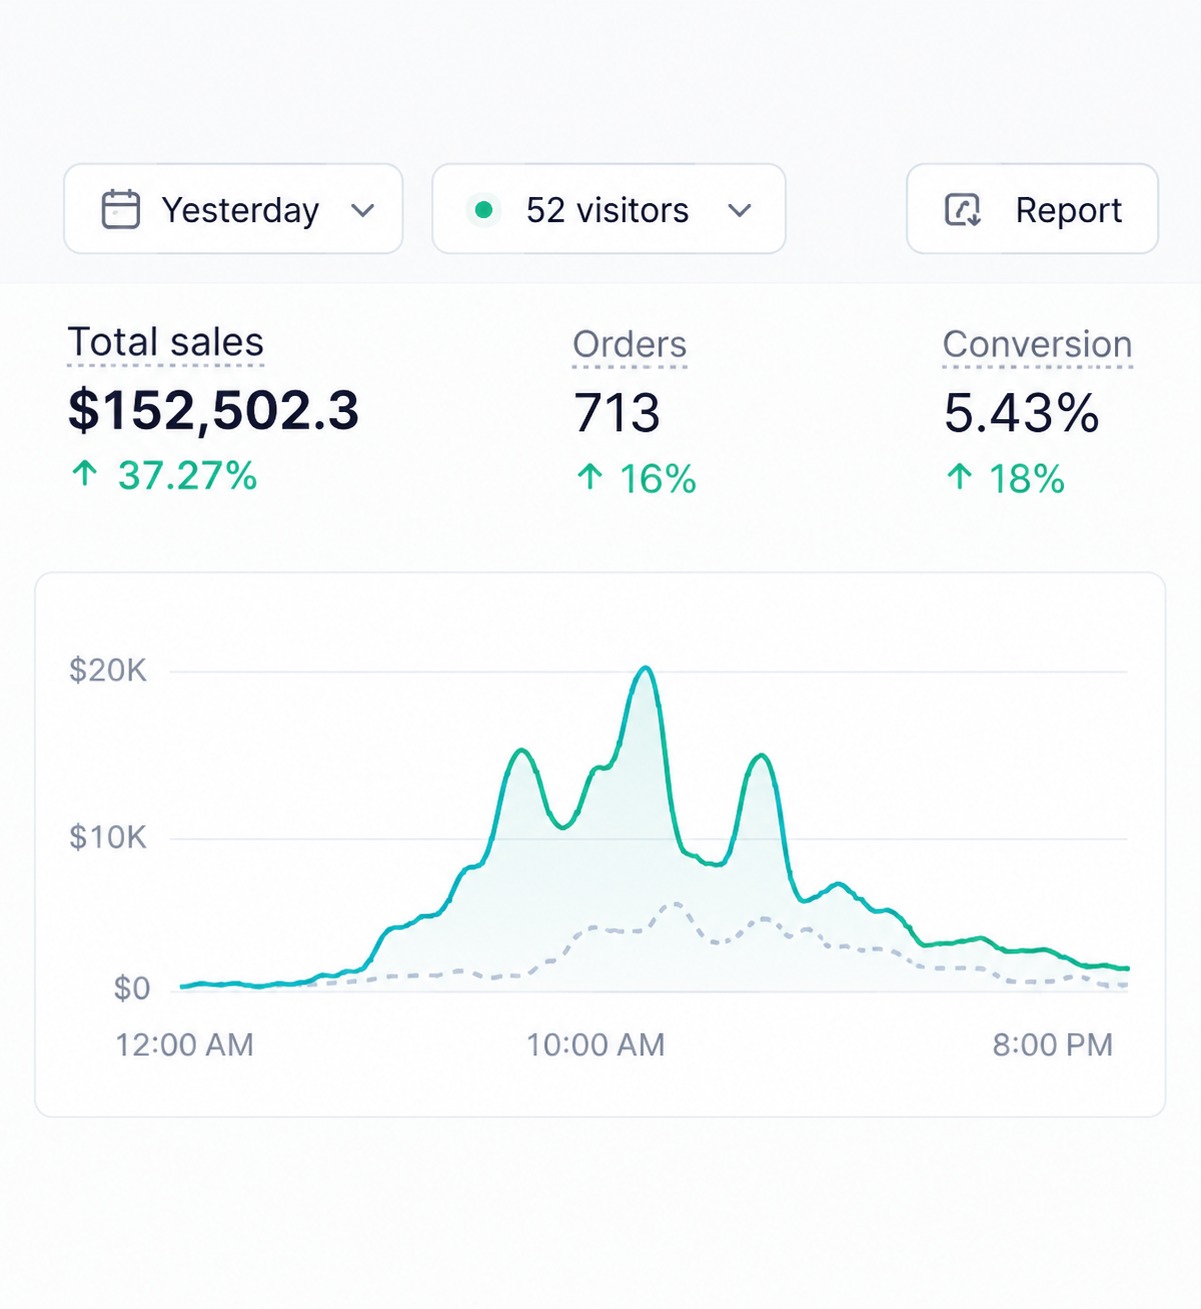Click the green live visitors dot
This screenshot has width=1201, height=1309.
(x=484, y=210)
